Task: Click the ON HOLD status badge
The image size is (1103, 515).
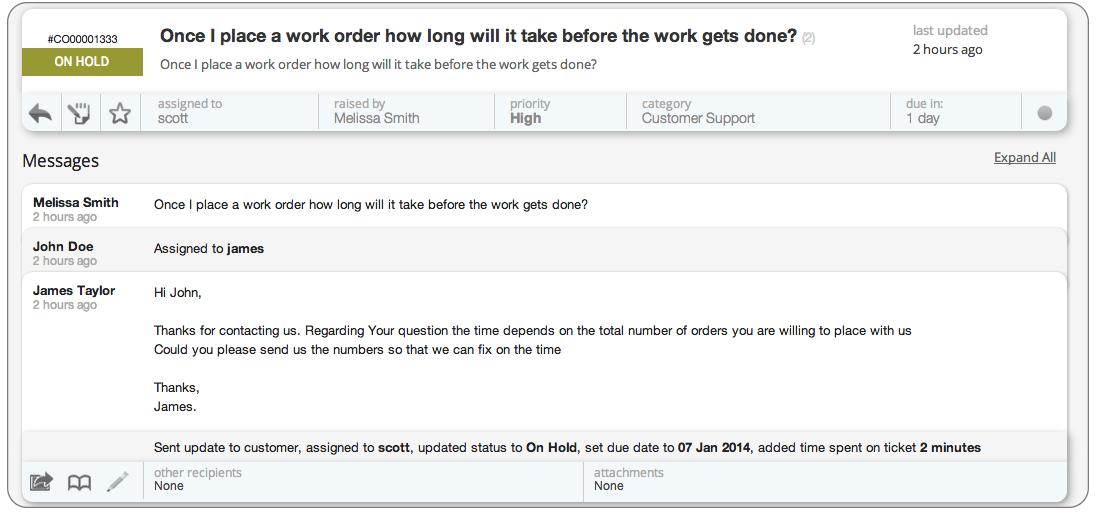Action: coord(82,62)
